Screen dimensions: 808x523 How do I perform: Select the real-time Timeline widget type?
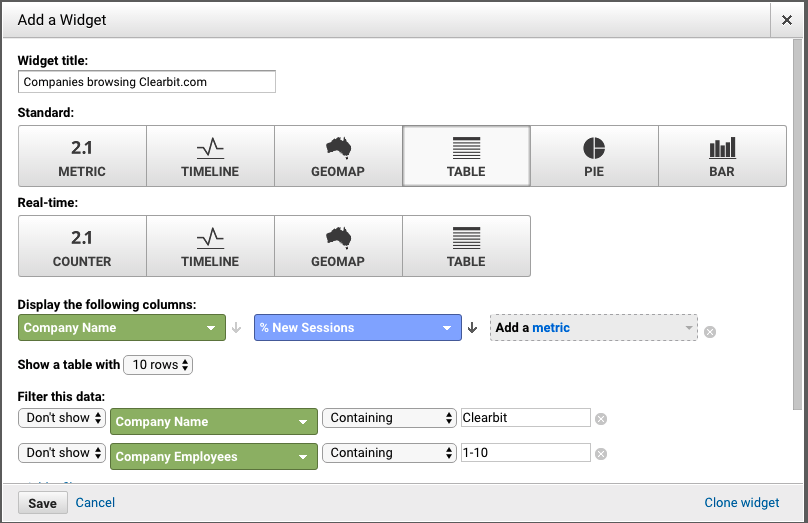[210, 246]
